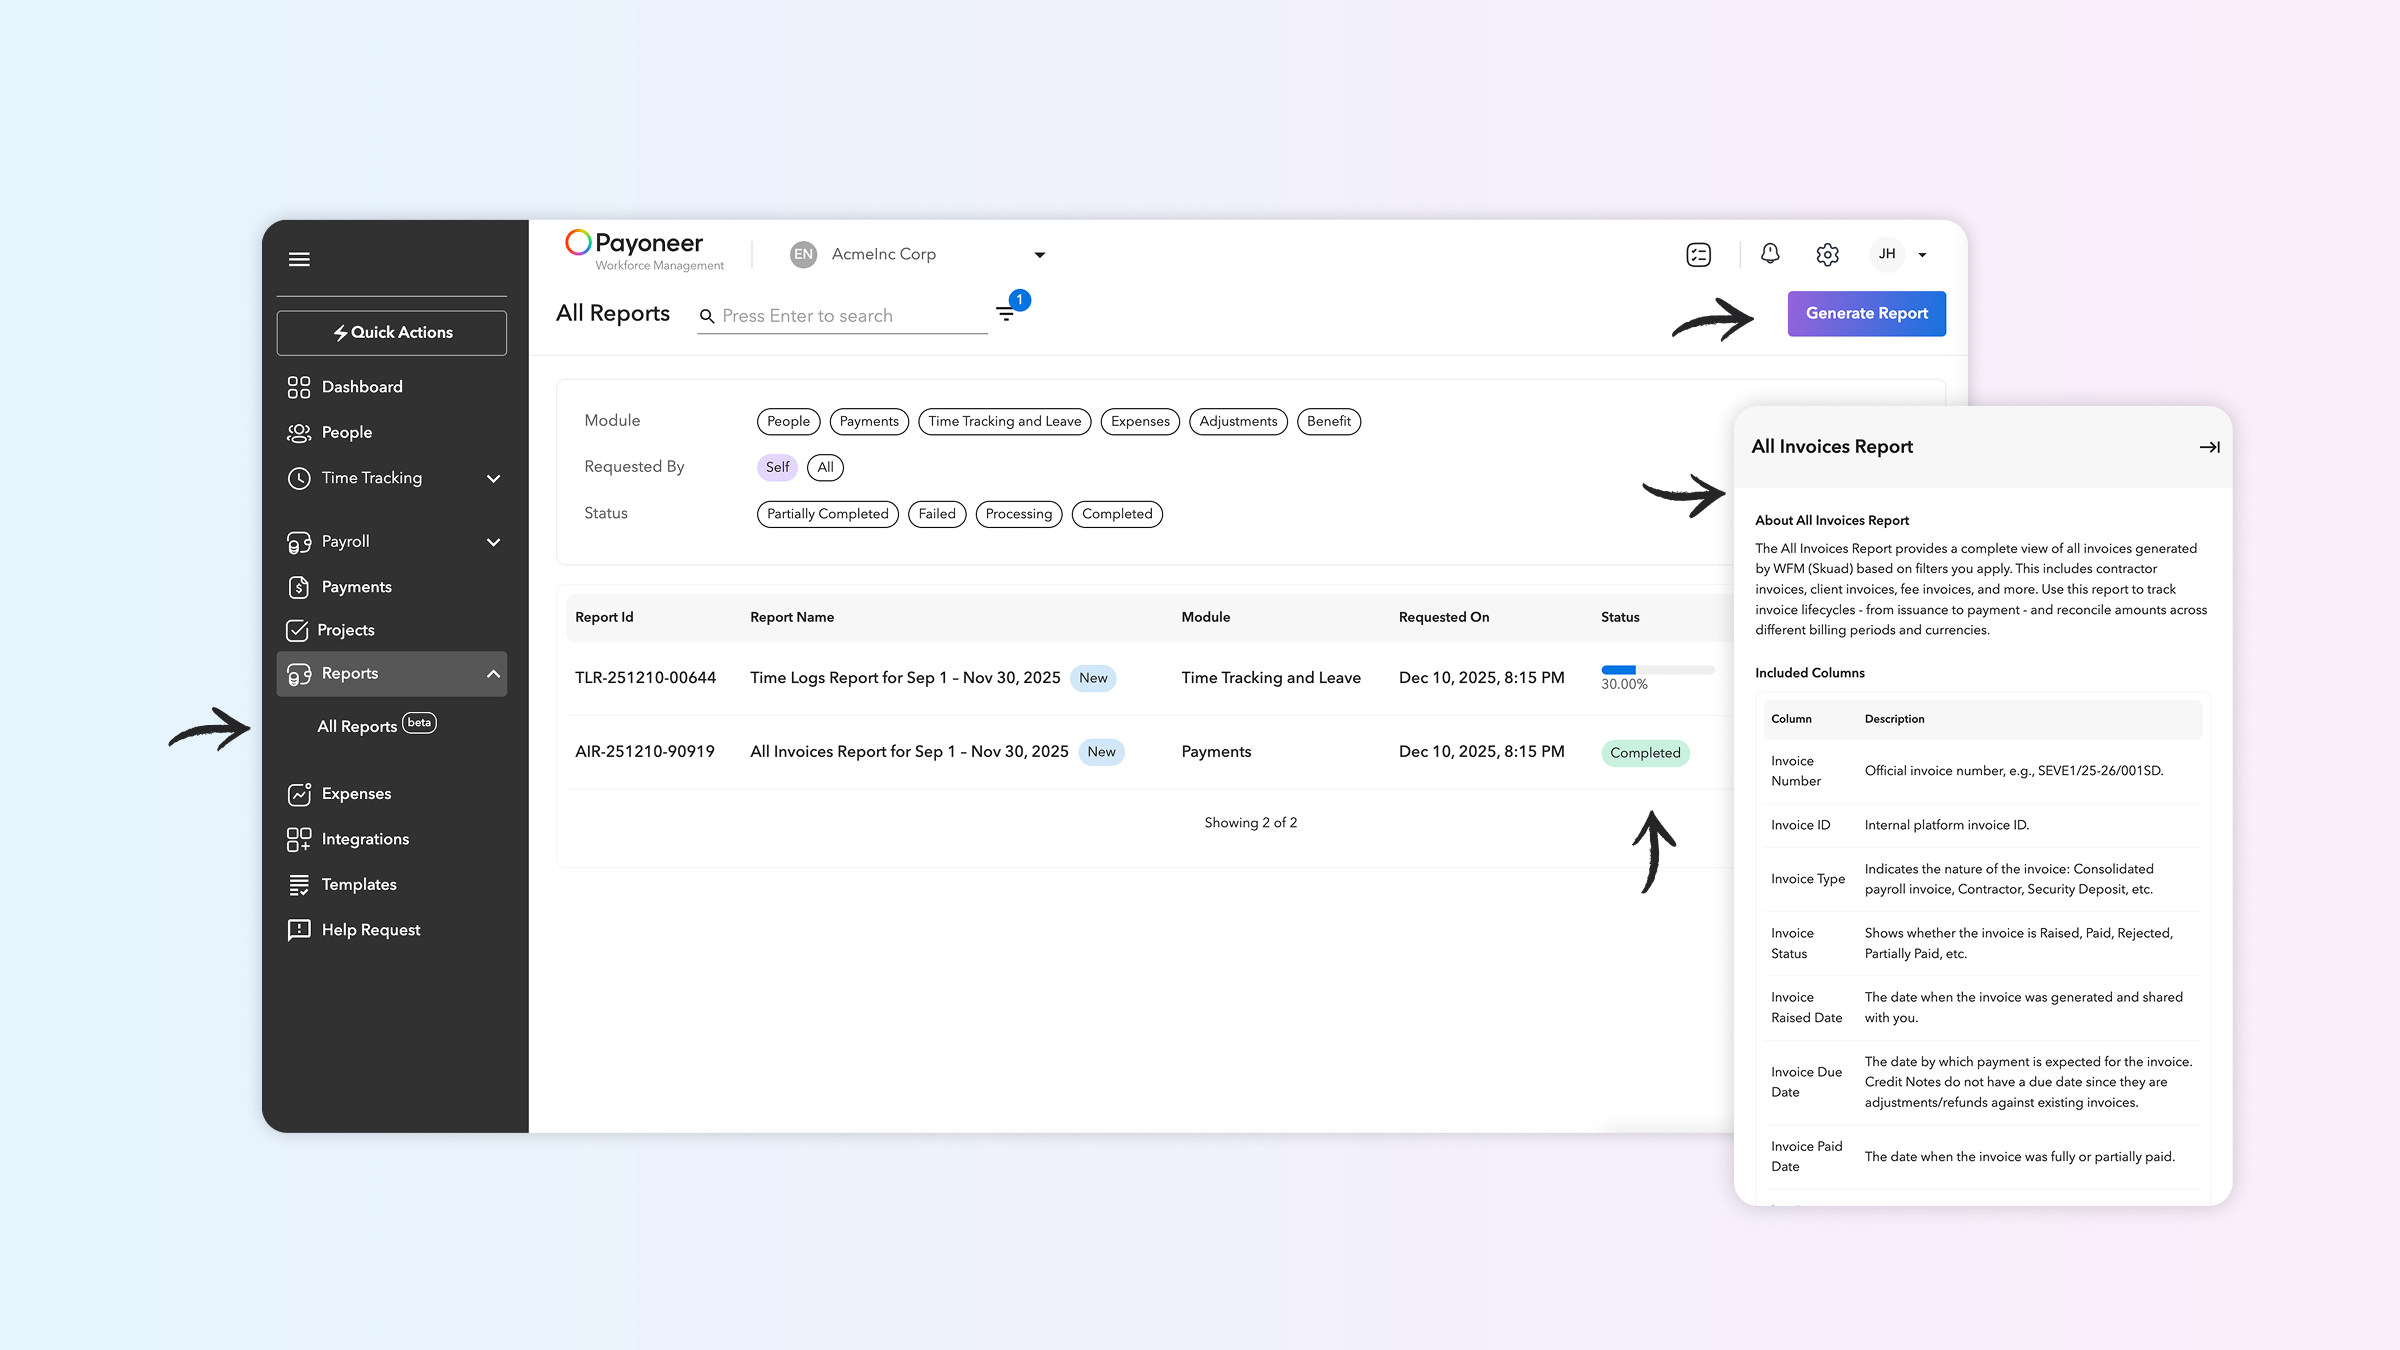Click the Generate Report button
The height and width of the screenshot is (1350, 2400).
tap(1865, 313)
